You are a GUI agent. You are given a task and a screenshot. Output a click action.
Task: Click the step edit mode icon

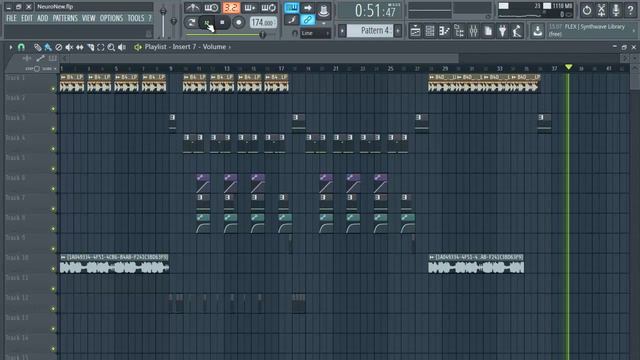[x=291, y=20]
